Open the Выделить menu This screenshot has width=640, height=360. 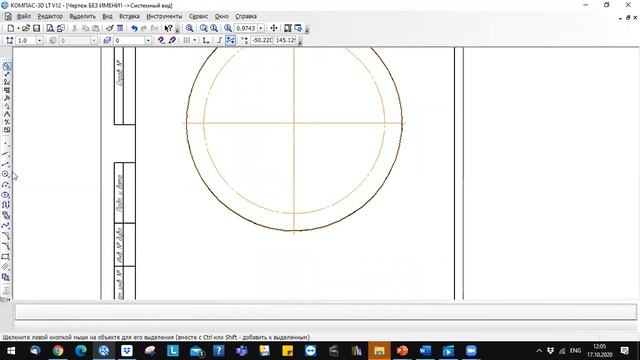(82, 16)
